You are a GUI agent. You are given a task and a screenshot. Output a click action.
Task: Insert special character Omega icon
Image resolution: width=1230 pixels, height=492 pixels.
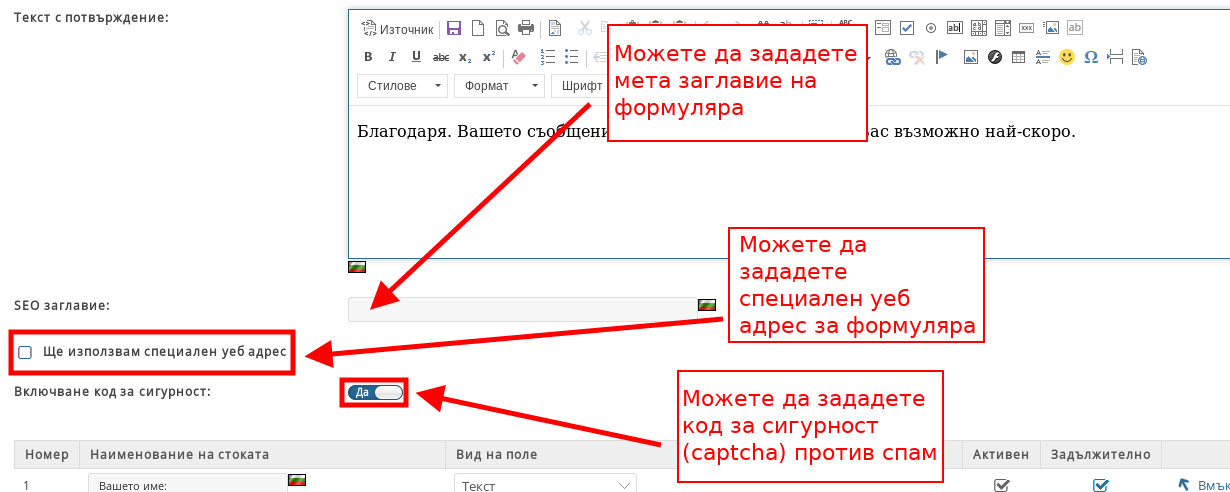(1091, 57)
